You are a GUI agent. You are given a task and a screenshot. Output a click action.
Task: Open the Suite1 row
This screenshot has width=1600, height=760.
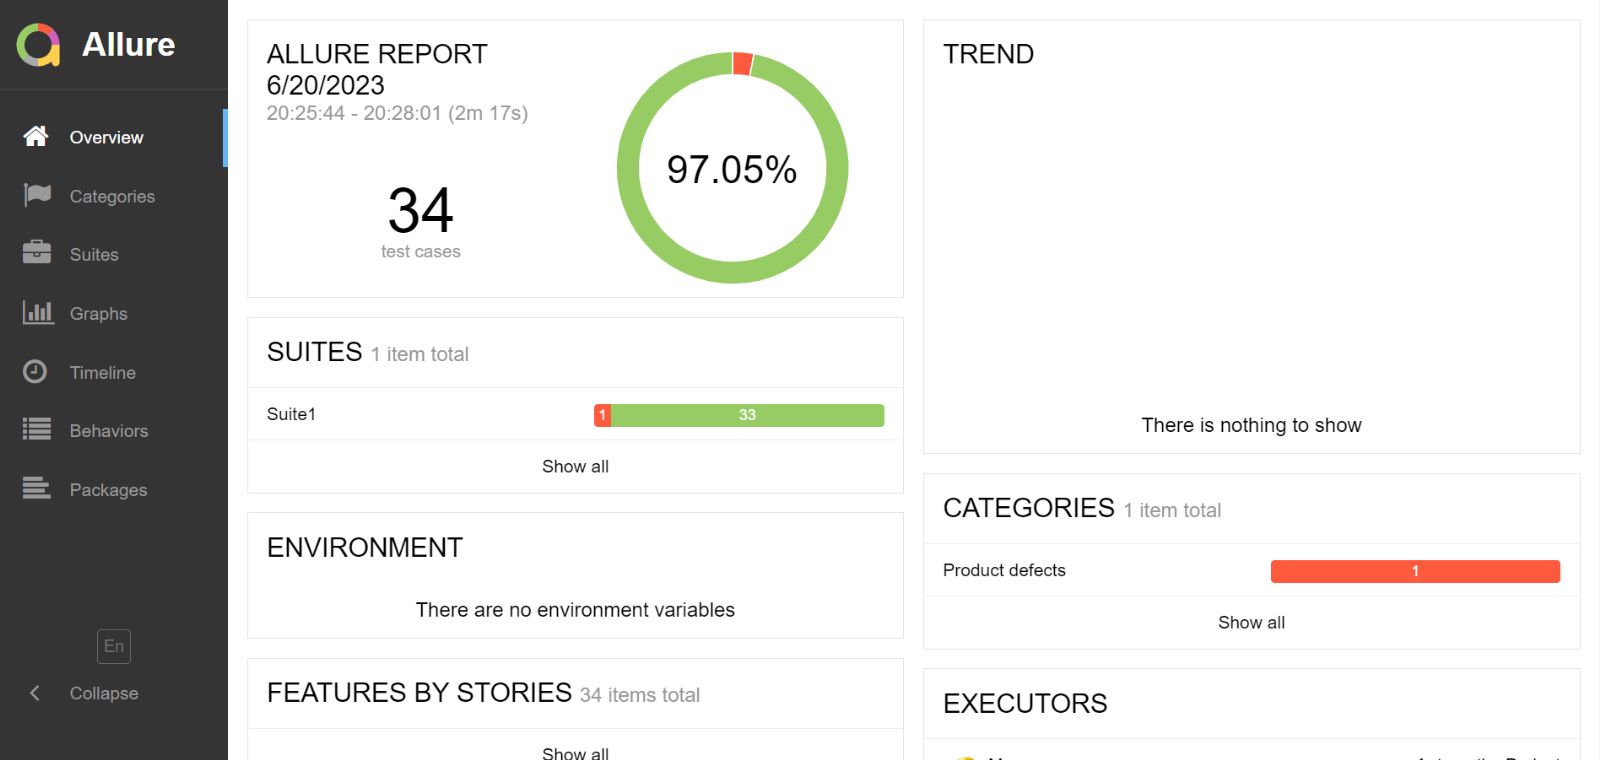click(x=291, y=414)
